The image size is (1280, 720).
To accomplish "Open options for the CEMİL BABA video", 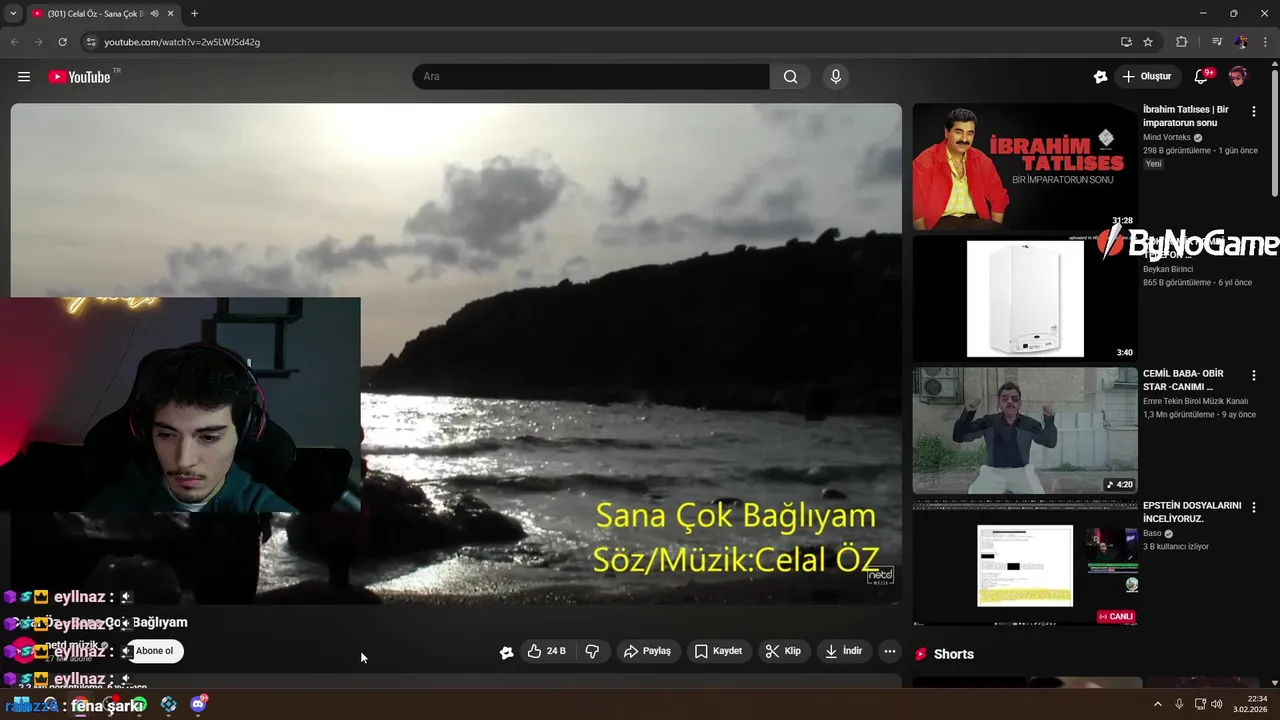I will point(1253,375).
